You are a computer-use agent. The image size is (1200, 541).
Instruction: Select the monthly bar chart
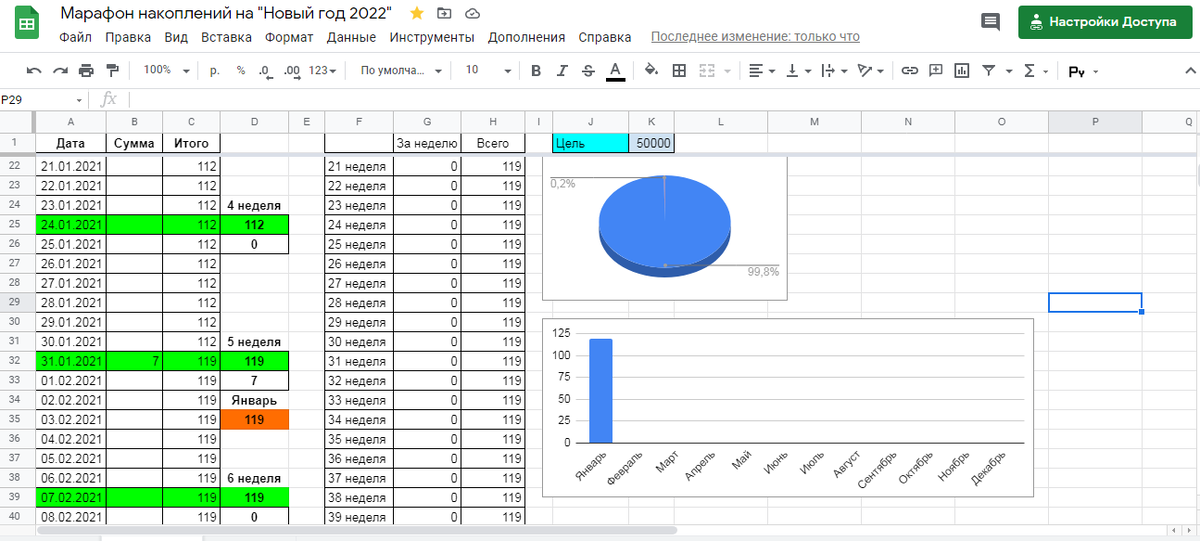pyautogui.click(x=788, y=406)
